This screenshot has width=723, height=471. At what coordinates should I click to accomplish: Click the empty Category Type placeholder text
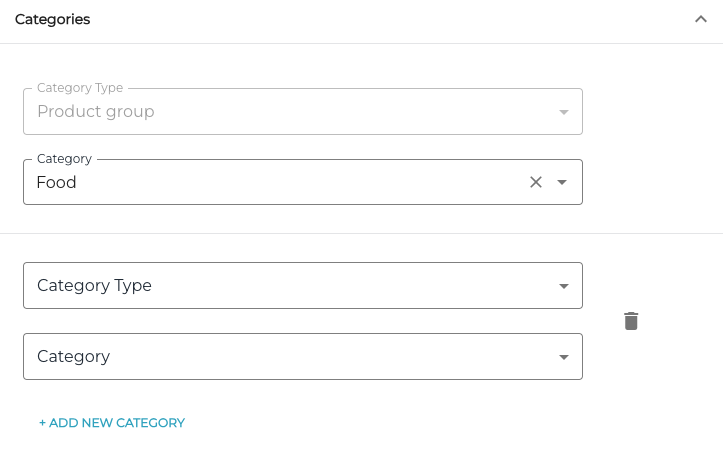94,286
